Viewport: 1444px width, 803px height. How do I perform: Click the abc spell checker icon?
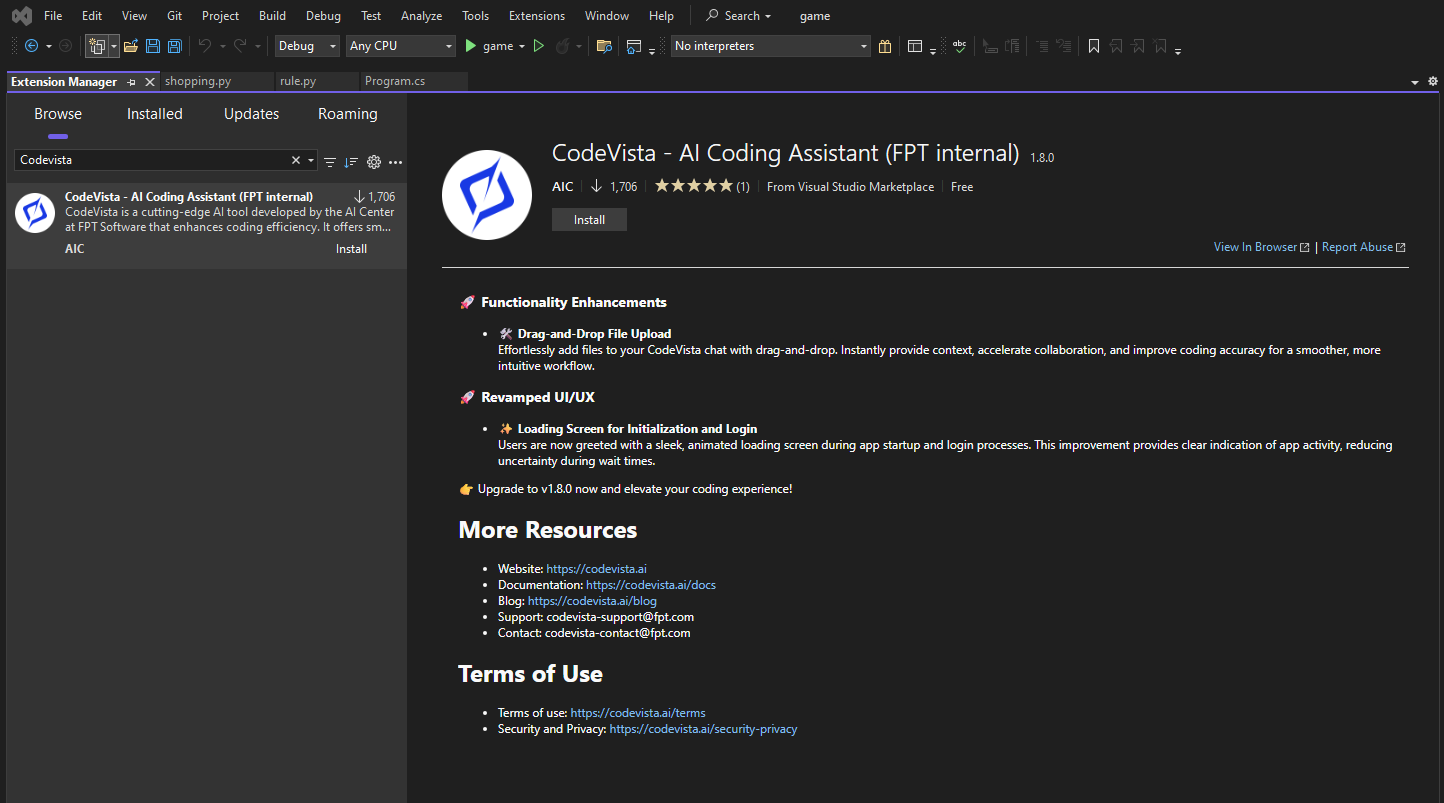pyautogui.click(x=960, y=46)
